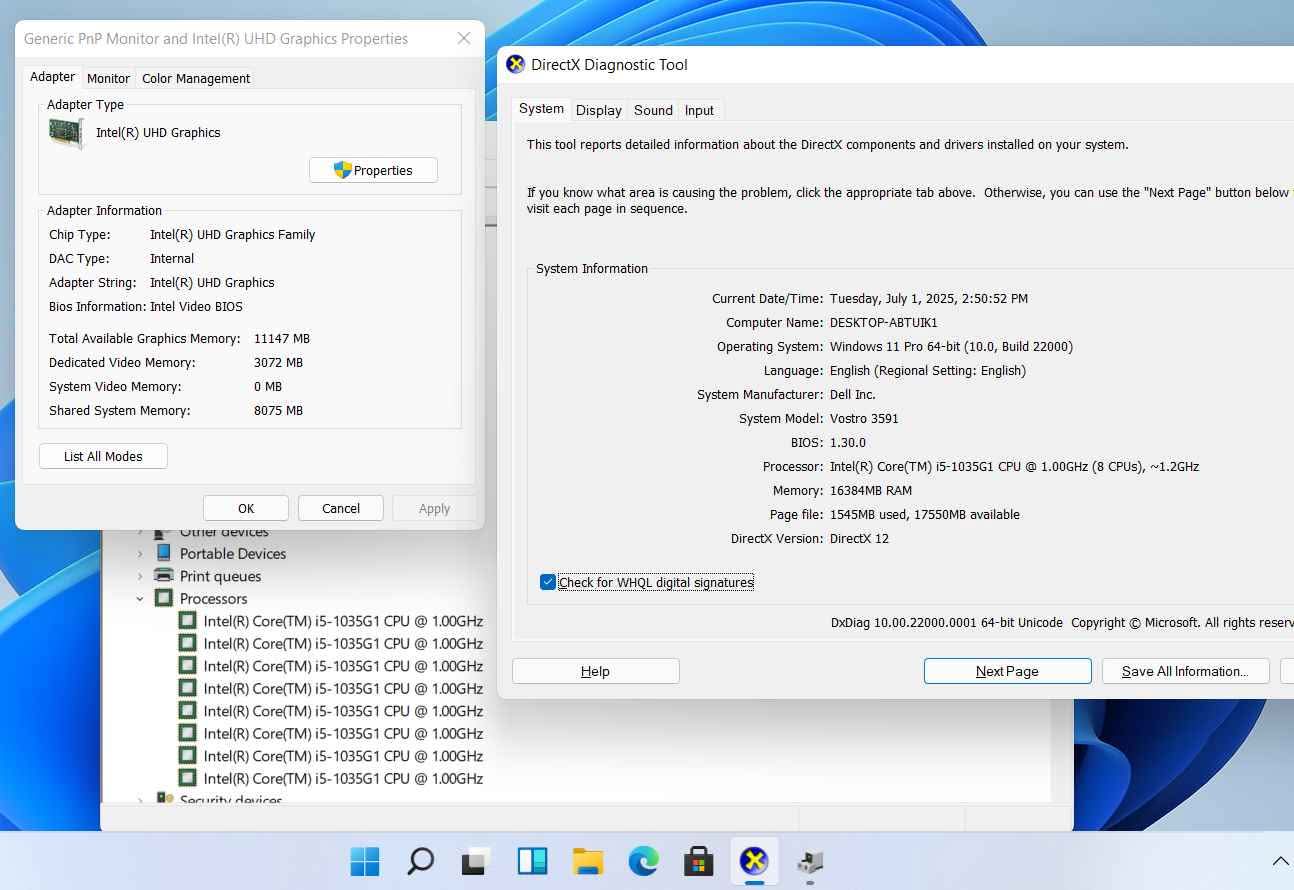The width and height of the screenshot is (1294, 890).
Task: Open adapter Properties with shield icon
Action: pos(373,170)
